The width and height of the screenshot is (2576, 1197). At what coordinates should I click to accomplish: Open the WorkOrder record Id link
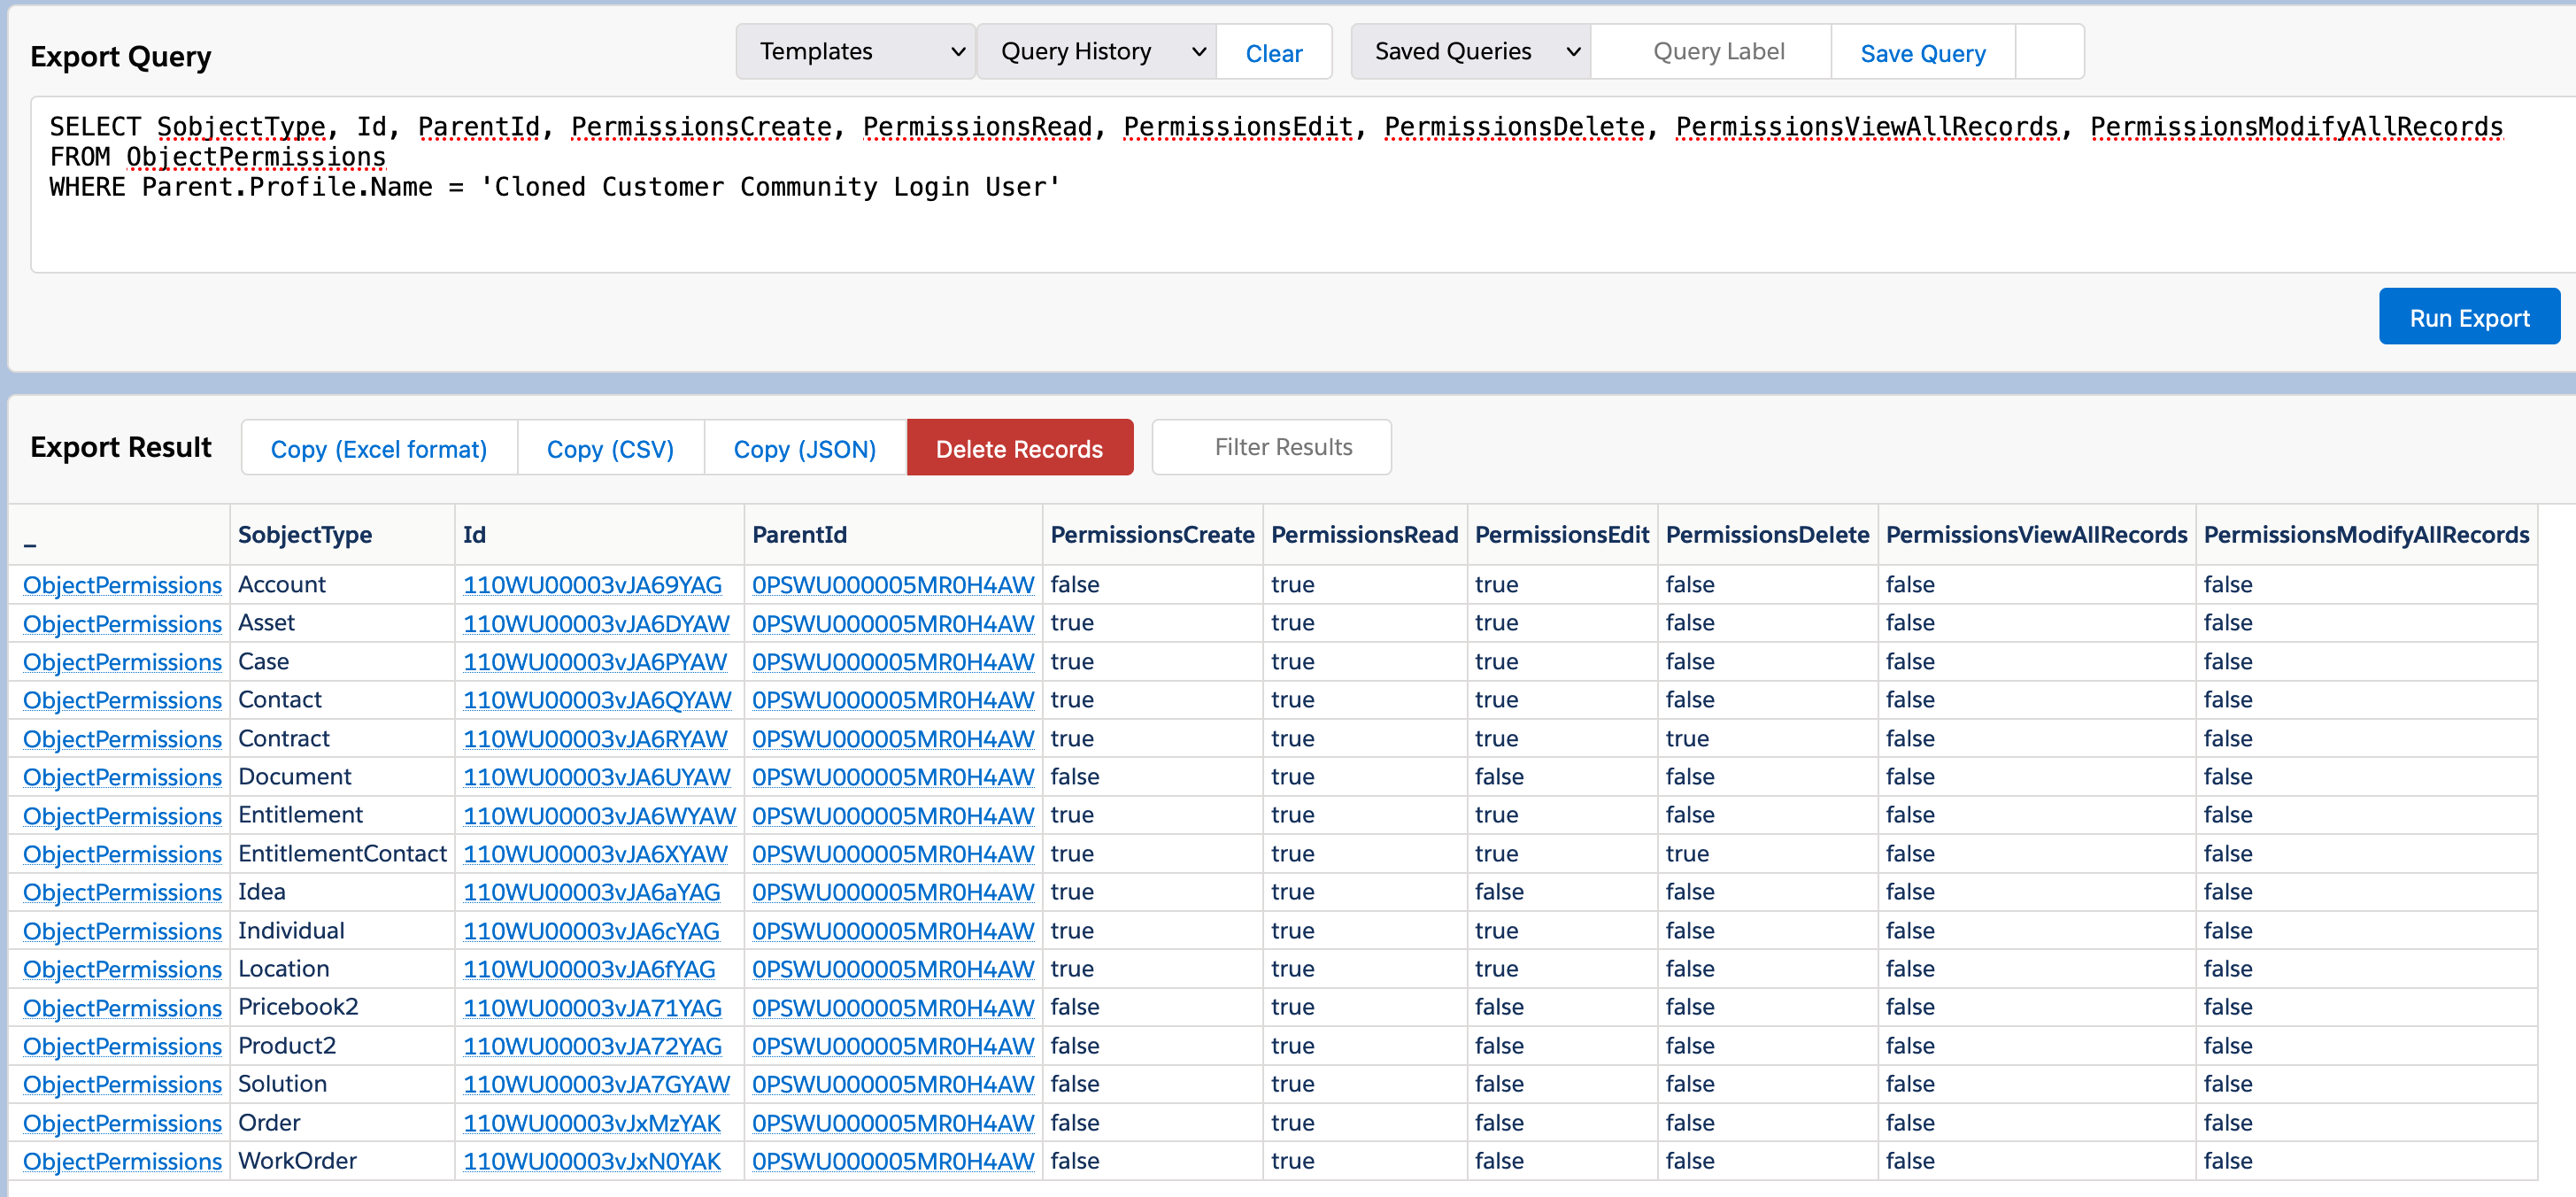(592, 1162)
